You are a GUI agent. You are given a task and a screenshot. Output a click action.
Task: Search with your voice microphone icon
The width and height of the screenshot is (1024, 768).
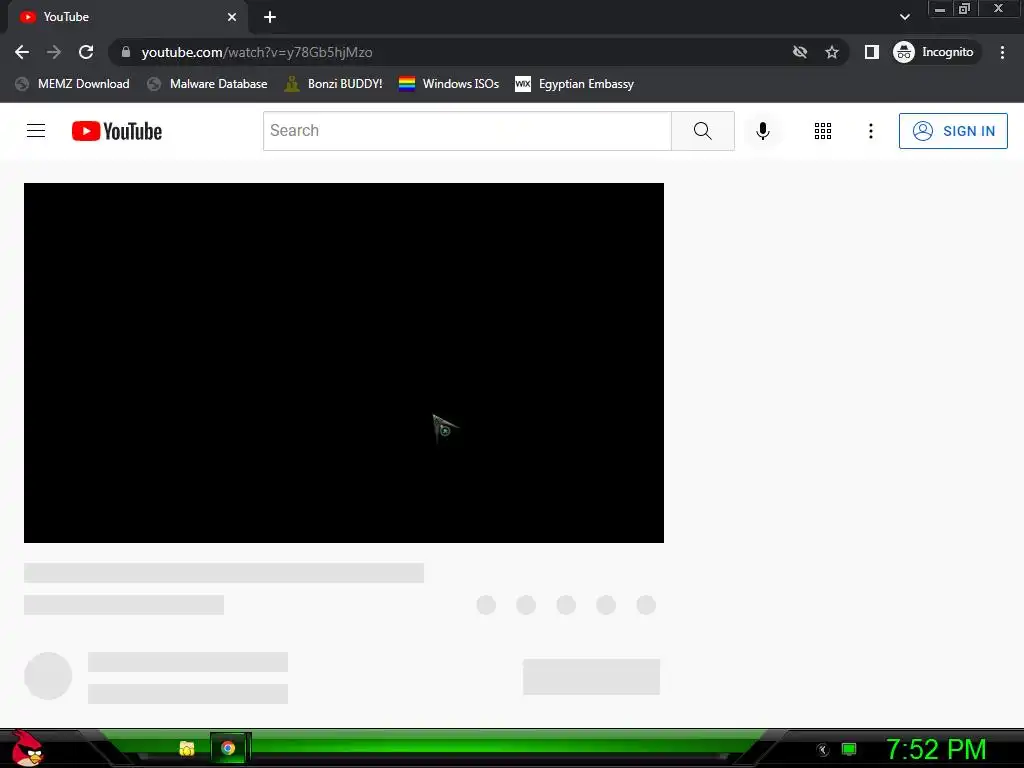click(x=762, y=131)
